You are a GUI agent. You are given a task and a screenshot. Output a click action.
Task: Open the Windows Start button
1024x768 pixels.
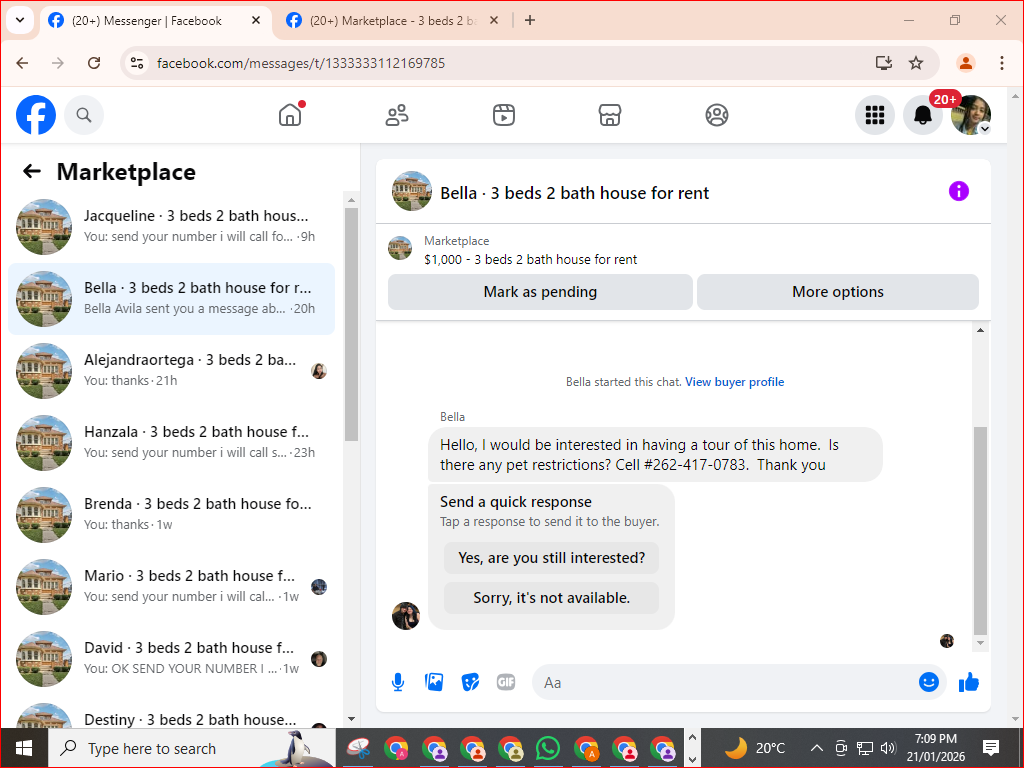(24, 748)
